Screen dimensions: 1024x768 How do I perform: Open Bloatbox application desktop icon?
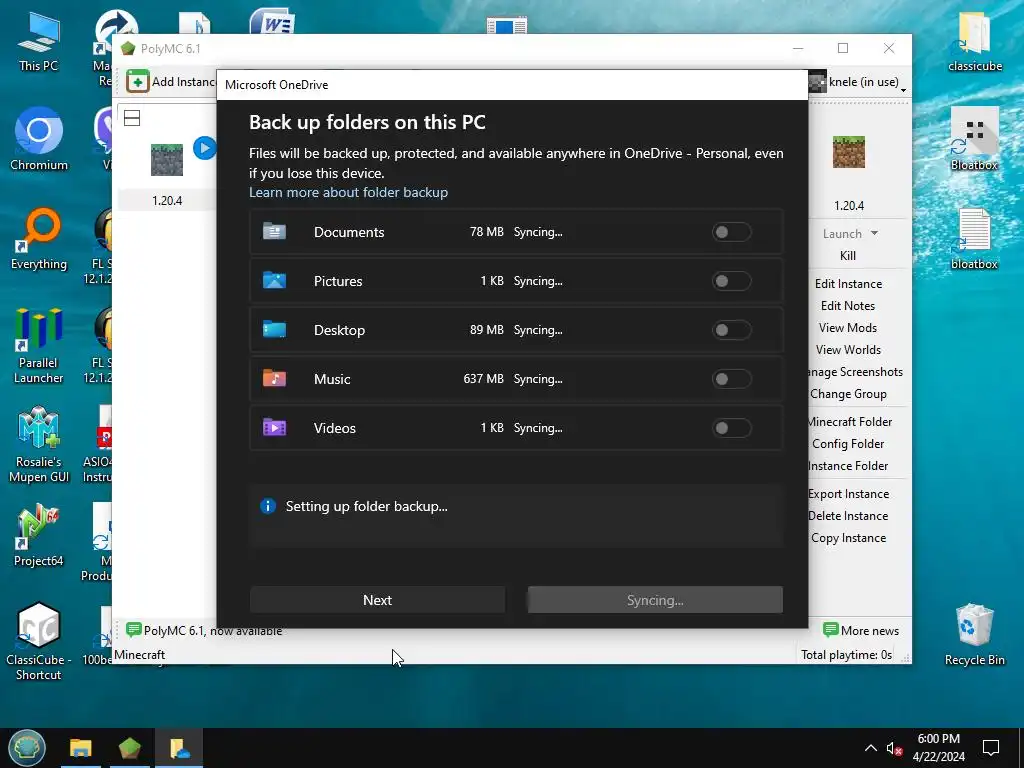click(x=974, y=140)
